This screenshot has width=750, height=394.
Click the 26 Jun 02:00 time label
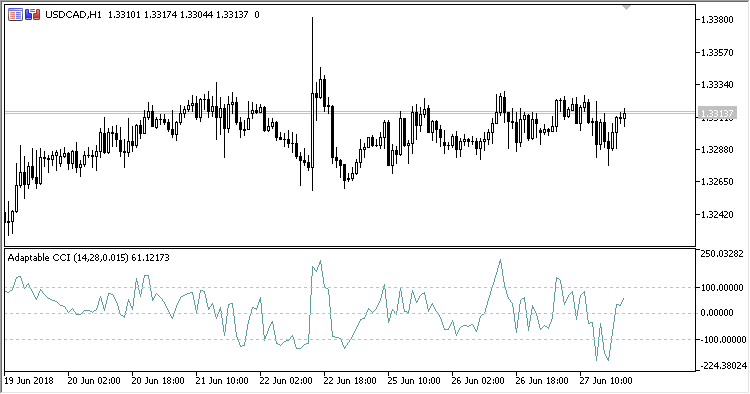pyautogui.click(x=478, y=381)
